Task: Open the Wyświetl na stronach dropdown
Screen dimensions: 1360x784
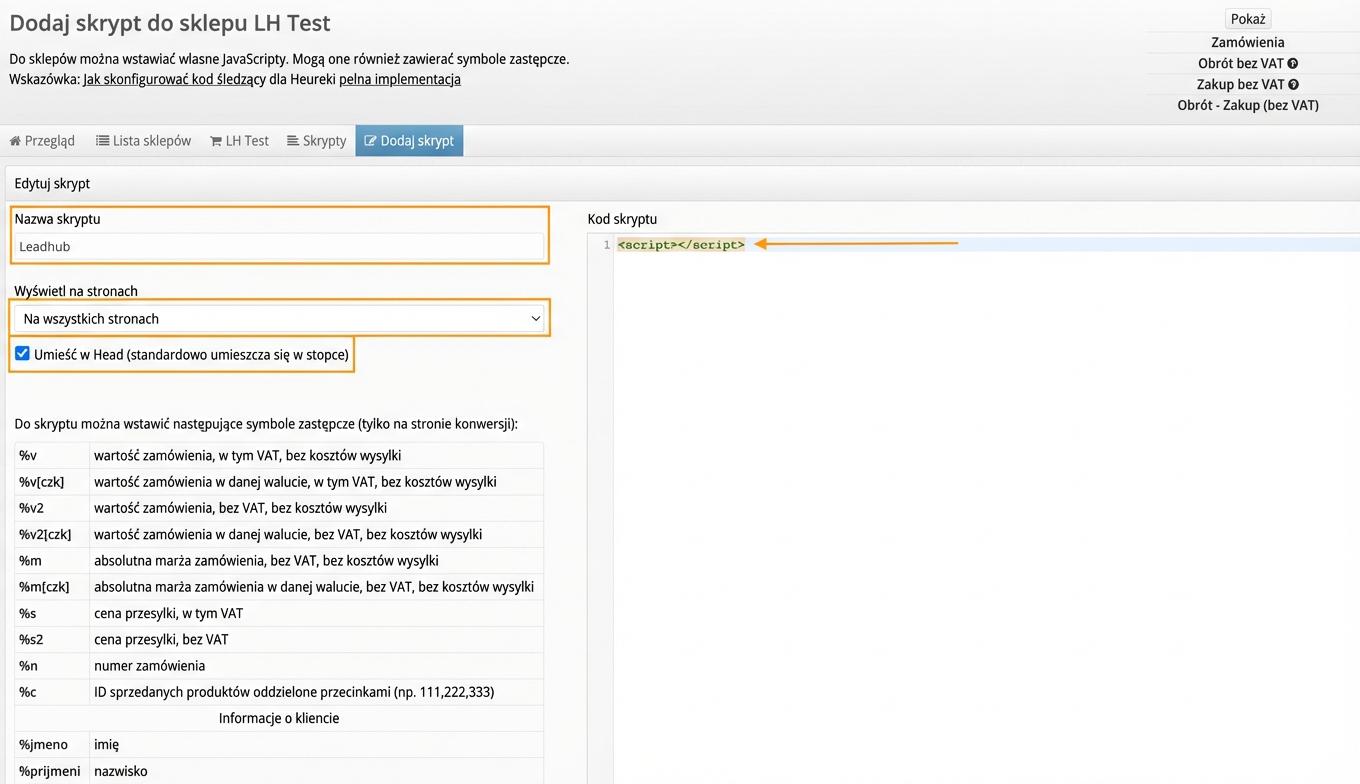Action: click(x=280, y=319)
